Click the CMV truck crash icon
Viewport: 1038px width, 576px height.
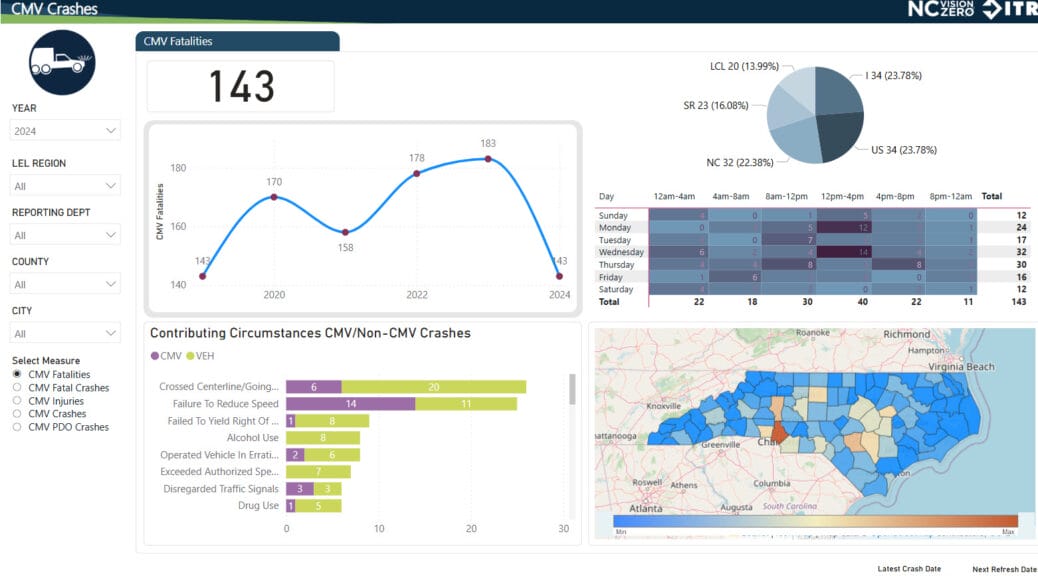62,62
